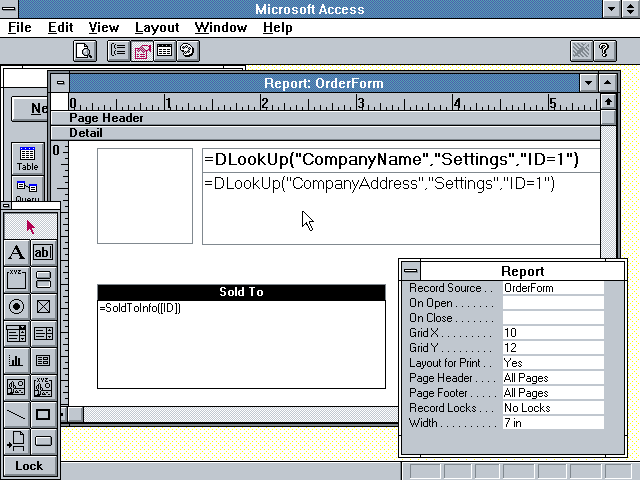Open the OrderForm report window control menu
Viewport: 640px width, 480px height.
pos(60,83)
